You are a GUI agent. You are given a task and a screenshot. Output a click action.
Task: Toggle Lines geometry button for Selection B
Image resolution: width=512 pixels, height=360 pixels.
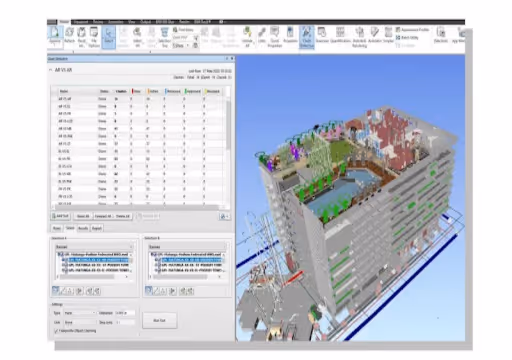[156, 291]
